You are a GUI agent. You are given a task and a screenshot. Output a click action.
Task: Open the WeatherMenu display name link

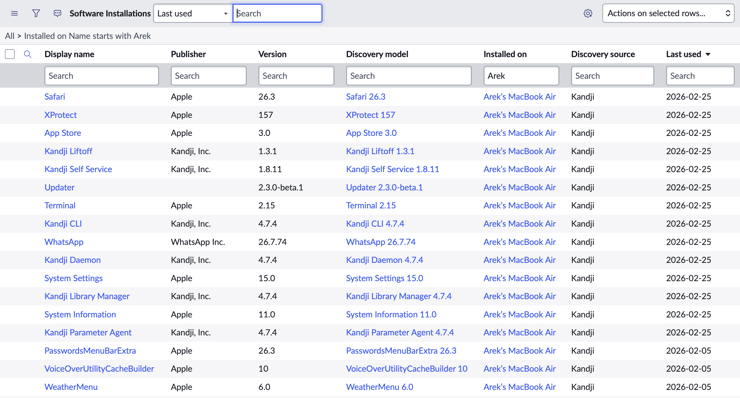click(x=71, y=387)
